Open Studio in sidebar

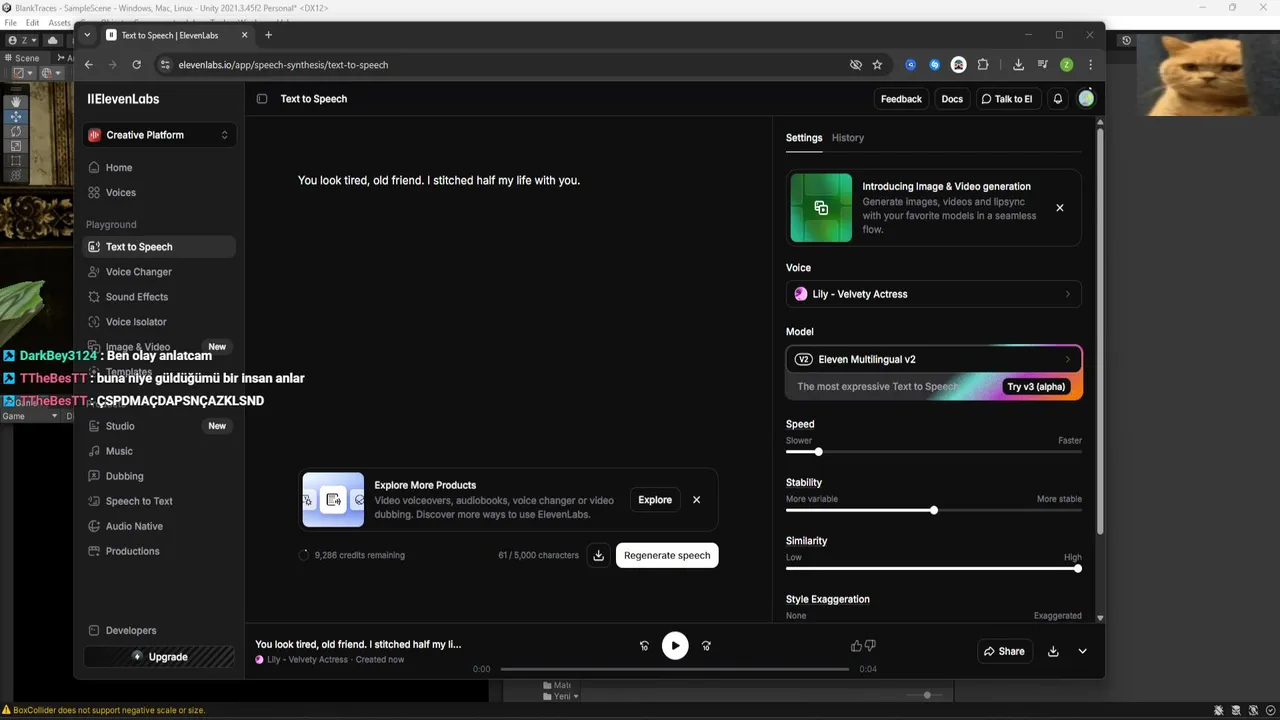tap(160, 426)
